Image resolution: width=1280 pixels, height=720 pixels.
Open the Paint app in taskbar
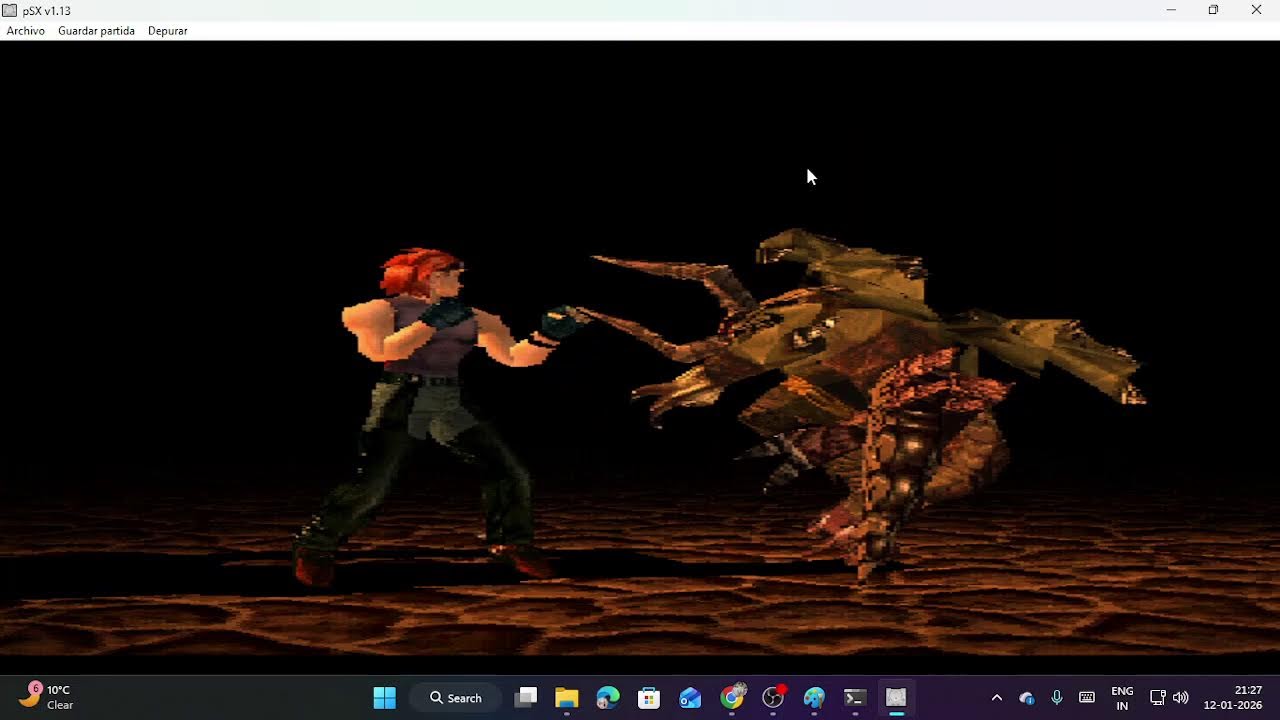pyautogui.click(x=814, y=698)
